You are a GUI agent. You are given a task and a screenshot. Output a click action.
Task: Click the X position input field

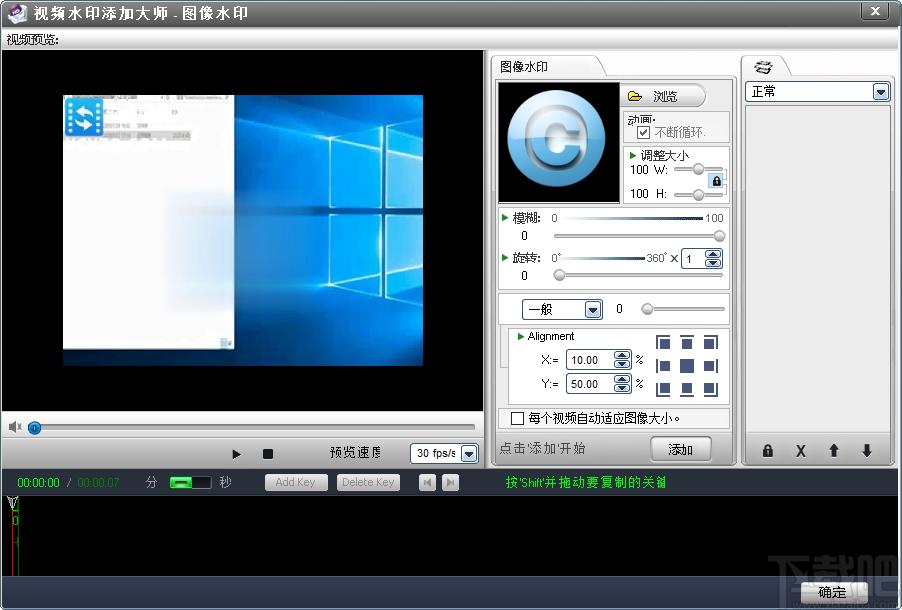pos(590,360)
